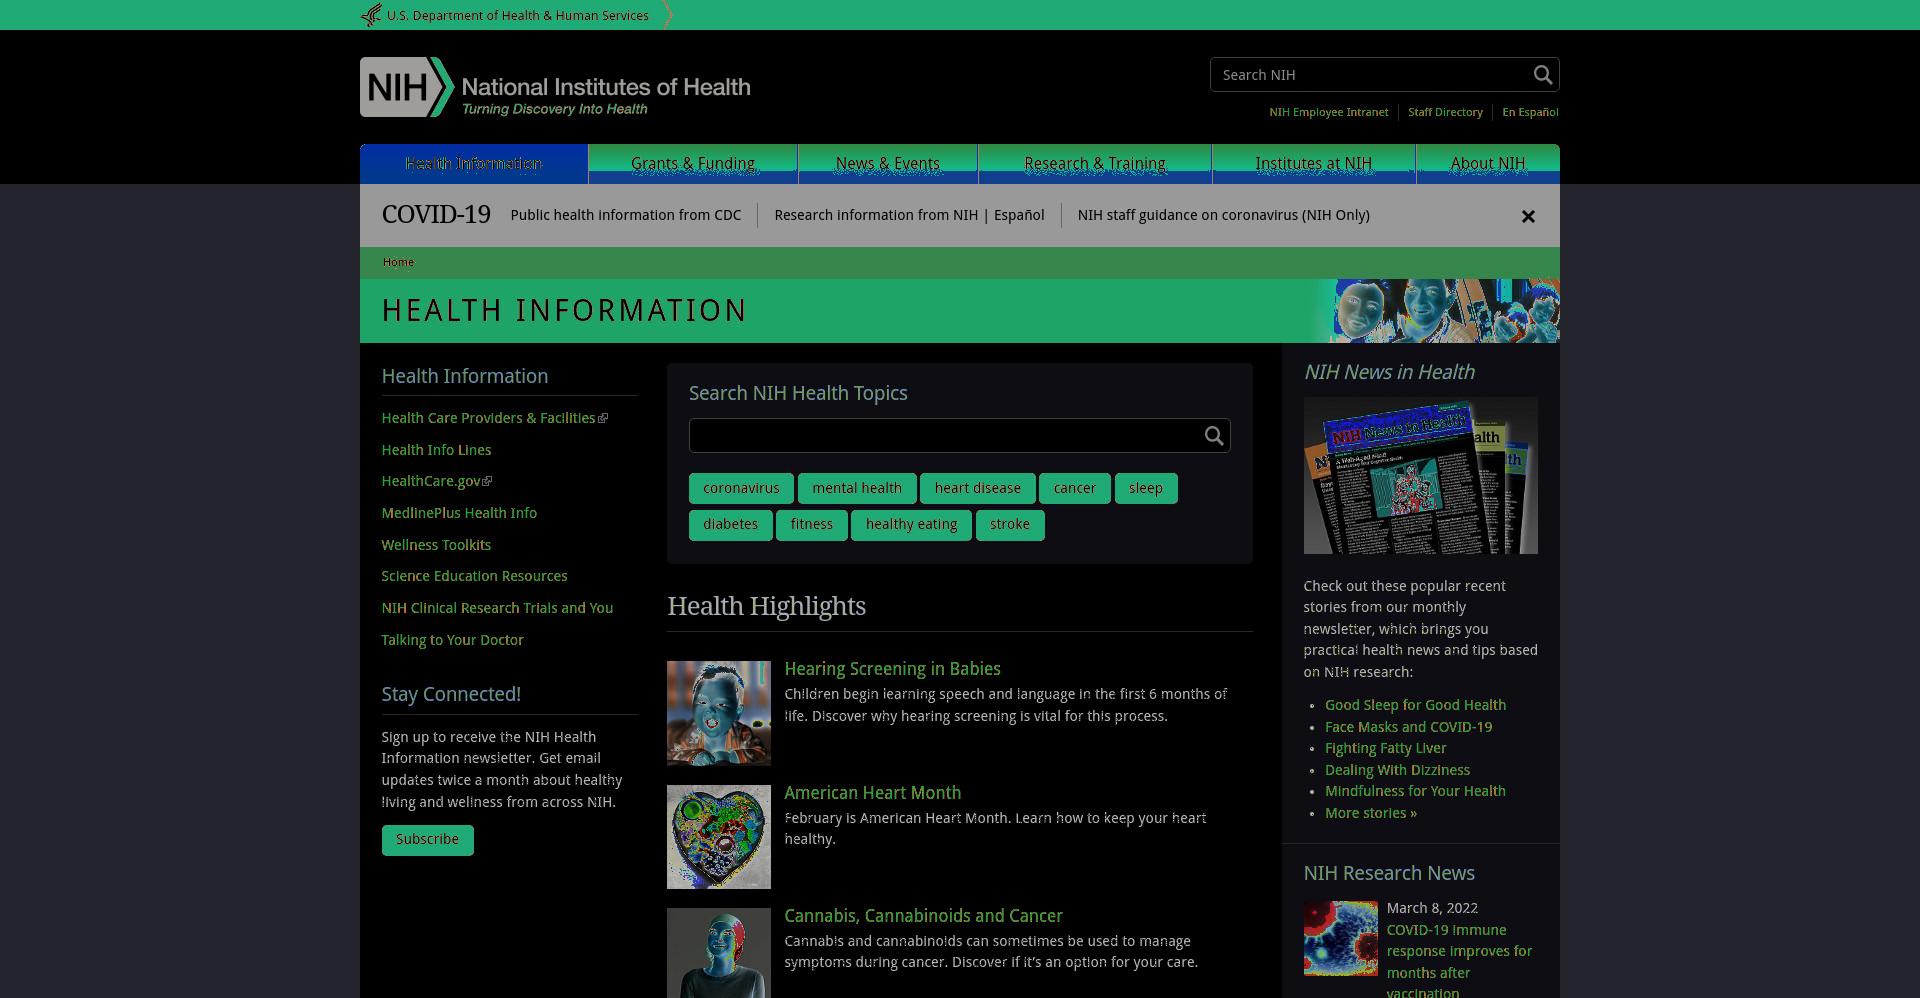Open Face Masks and COVID-19 story
This screenshot has height=998, width=1920.
(1408, 727)
